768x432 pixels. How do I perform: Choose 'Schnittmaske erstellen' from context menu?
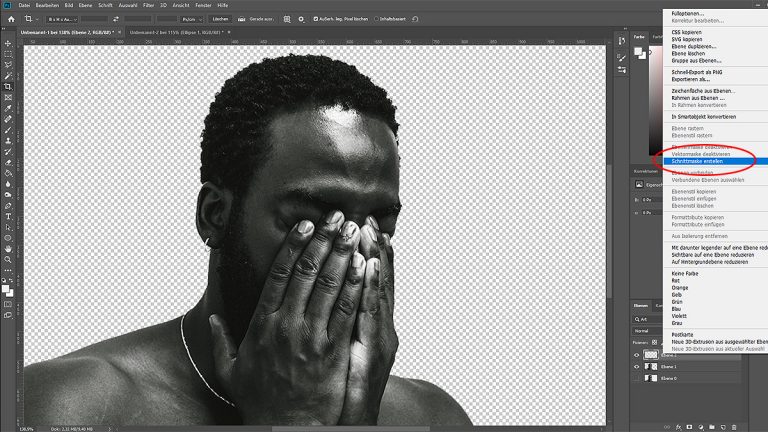[x=699, y=160]
